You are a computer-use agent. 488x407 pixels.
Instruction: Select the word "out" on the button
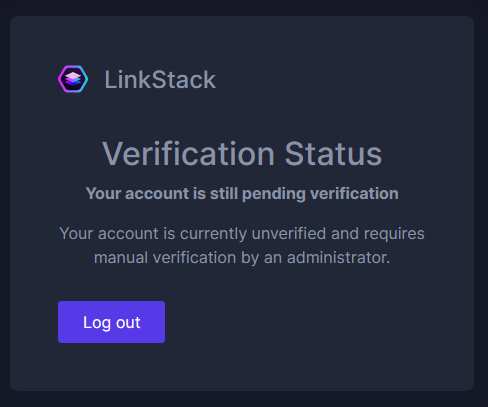tap(128, 323)
